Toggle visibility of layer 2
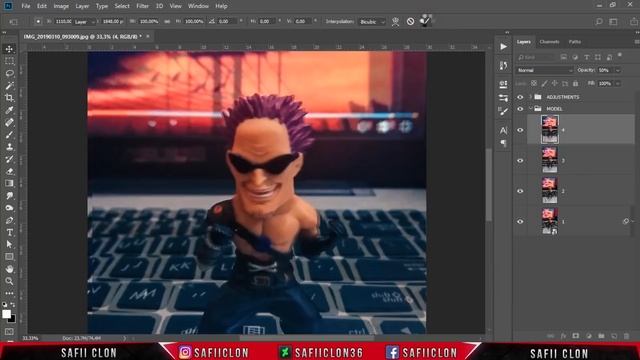The width and height of the screenshot is (640, 360). pyautogui.click(x=520, y=191)
